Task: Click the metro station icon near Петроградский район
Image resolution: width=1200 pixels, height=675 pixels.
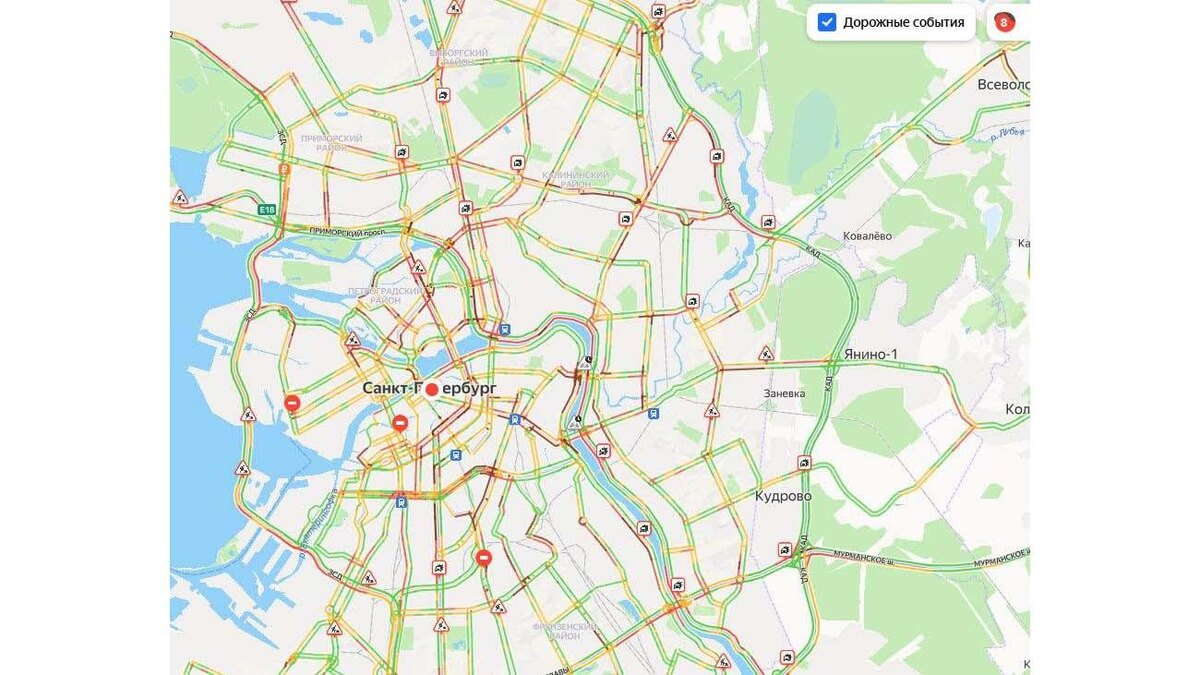Action: [506, 328]
